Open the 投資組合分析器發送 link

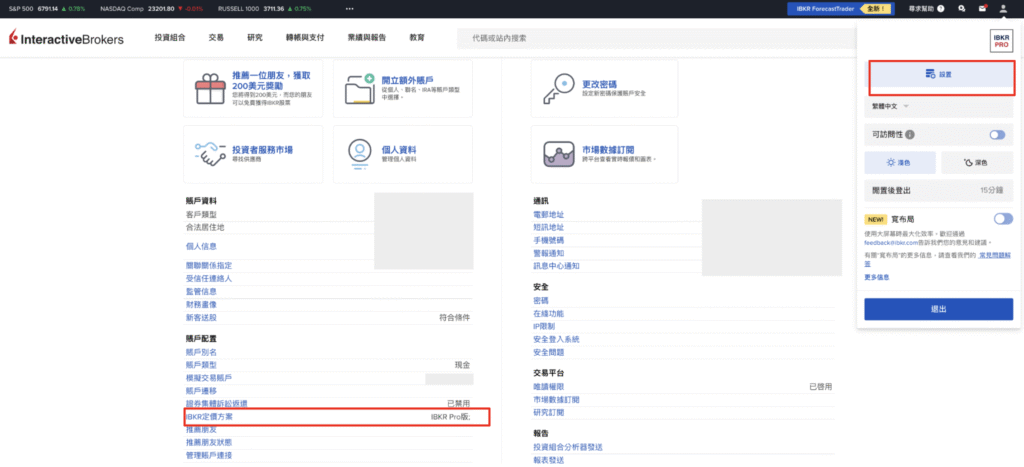568,447
